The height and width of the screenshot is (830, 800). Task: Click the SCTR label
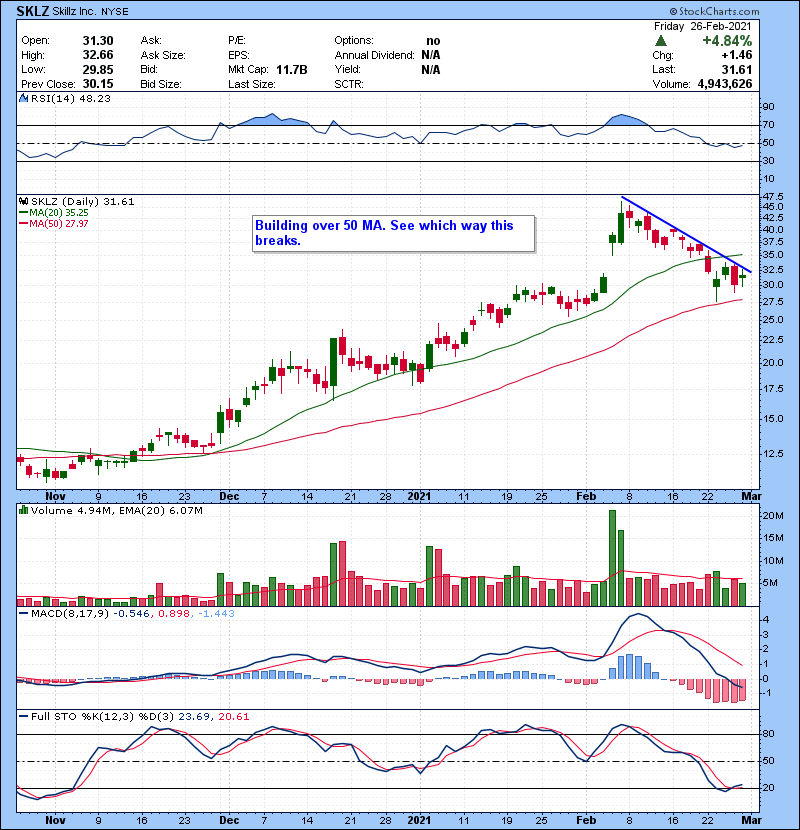(349, 84)
